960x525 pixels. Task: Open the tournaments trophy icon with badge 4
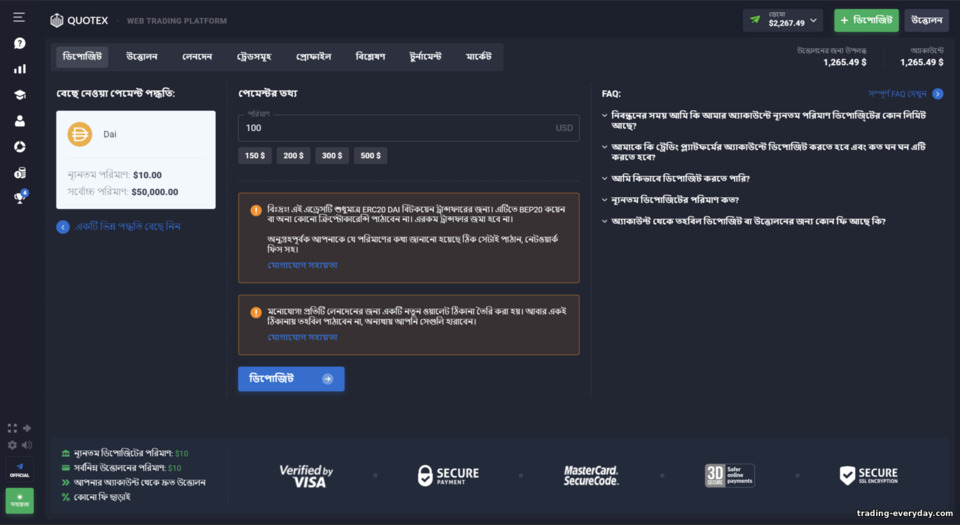21,196
